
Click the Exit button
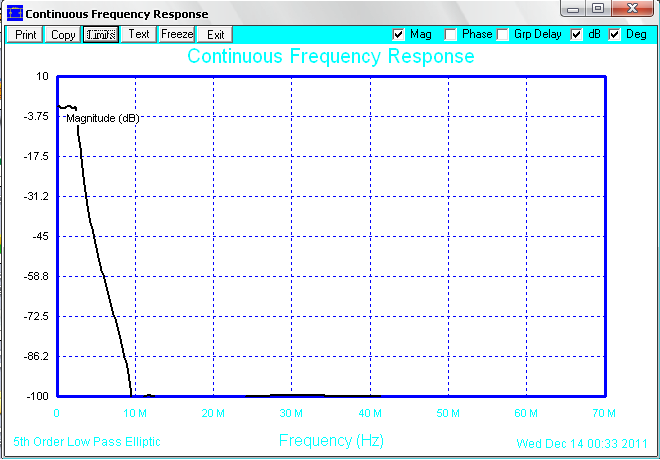[215, 35]
